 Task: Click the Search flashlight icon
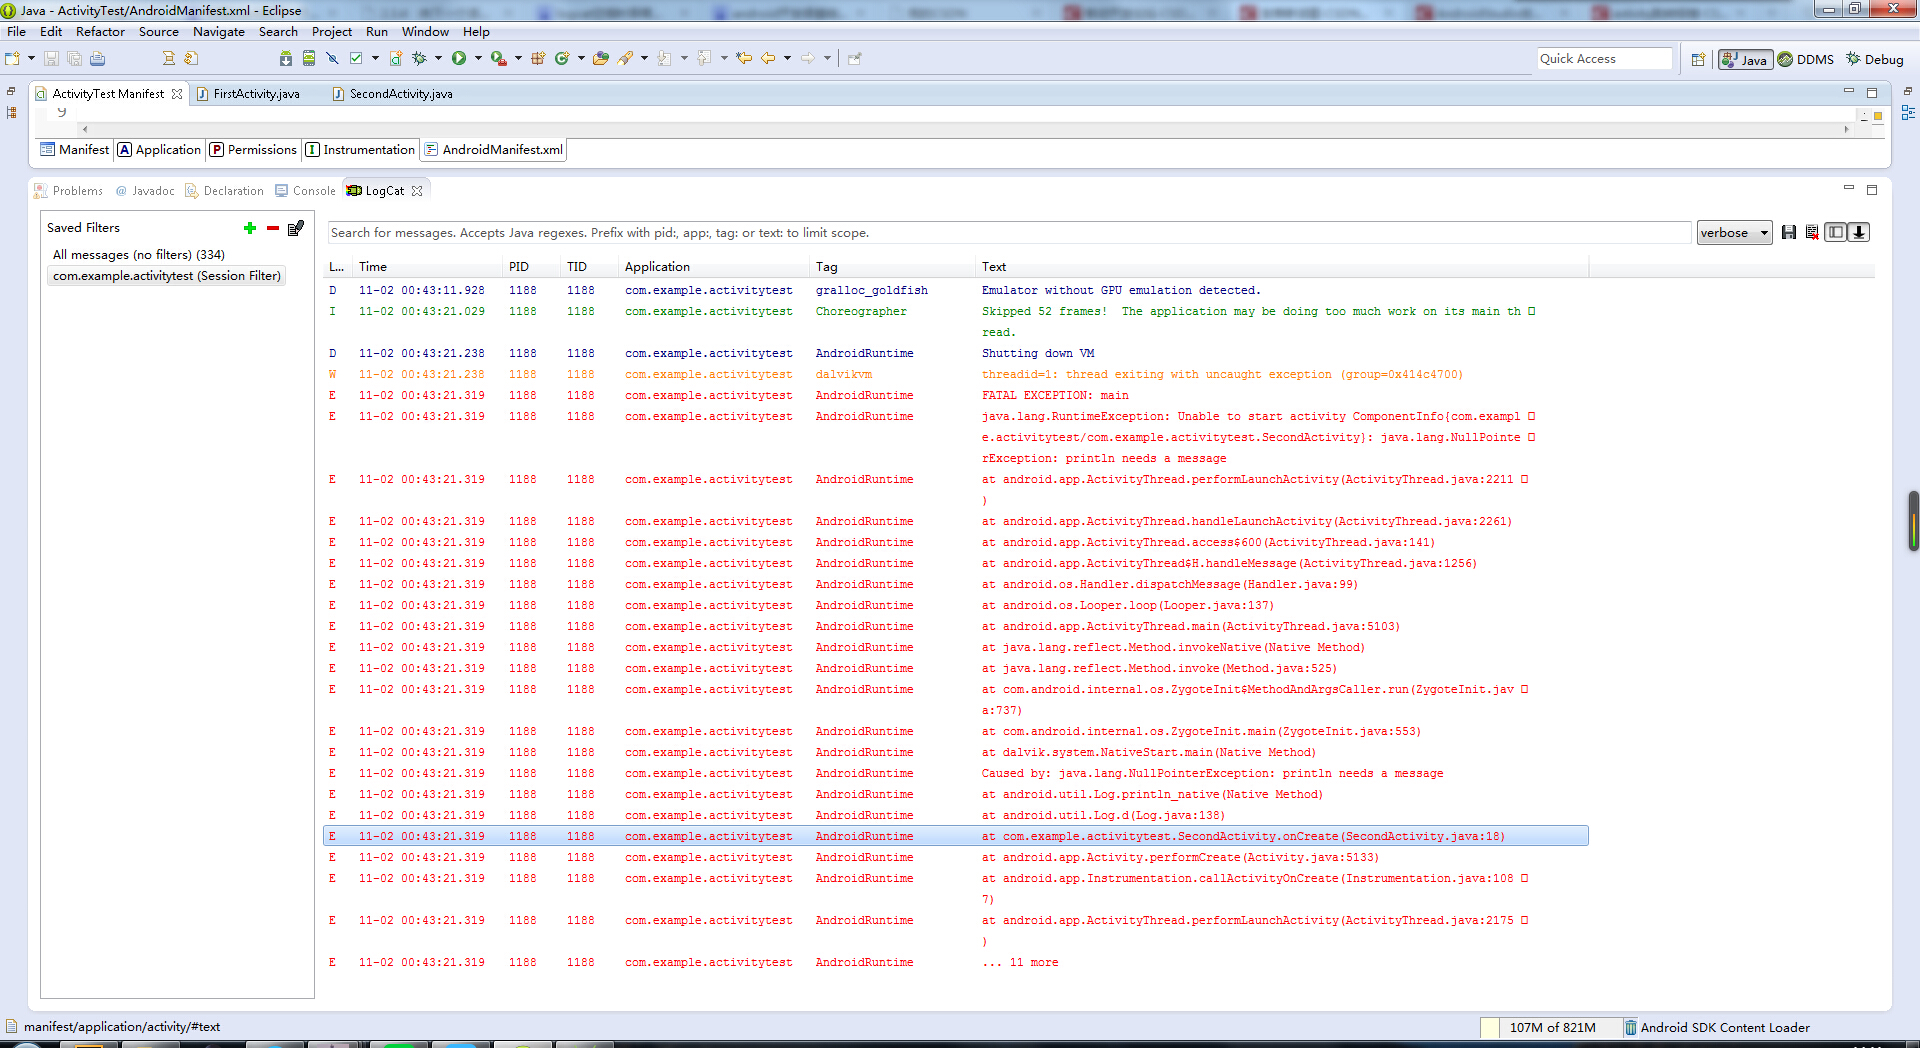[625, 59]
